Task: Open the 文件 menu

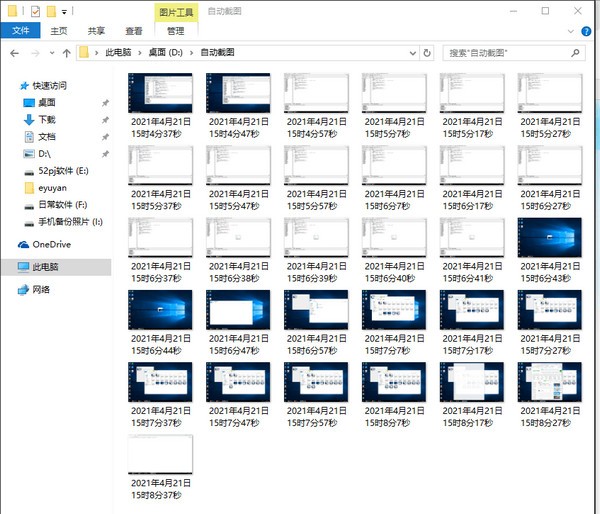Action: [19, 31]
